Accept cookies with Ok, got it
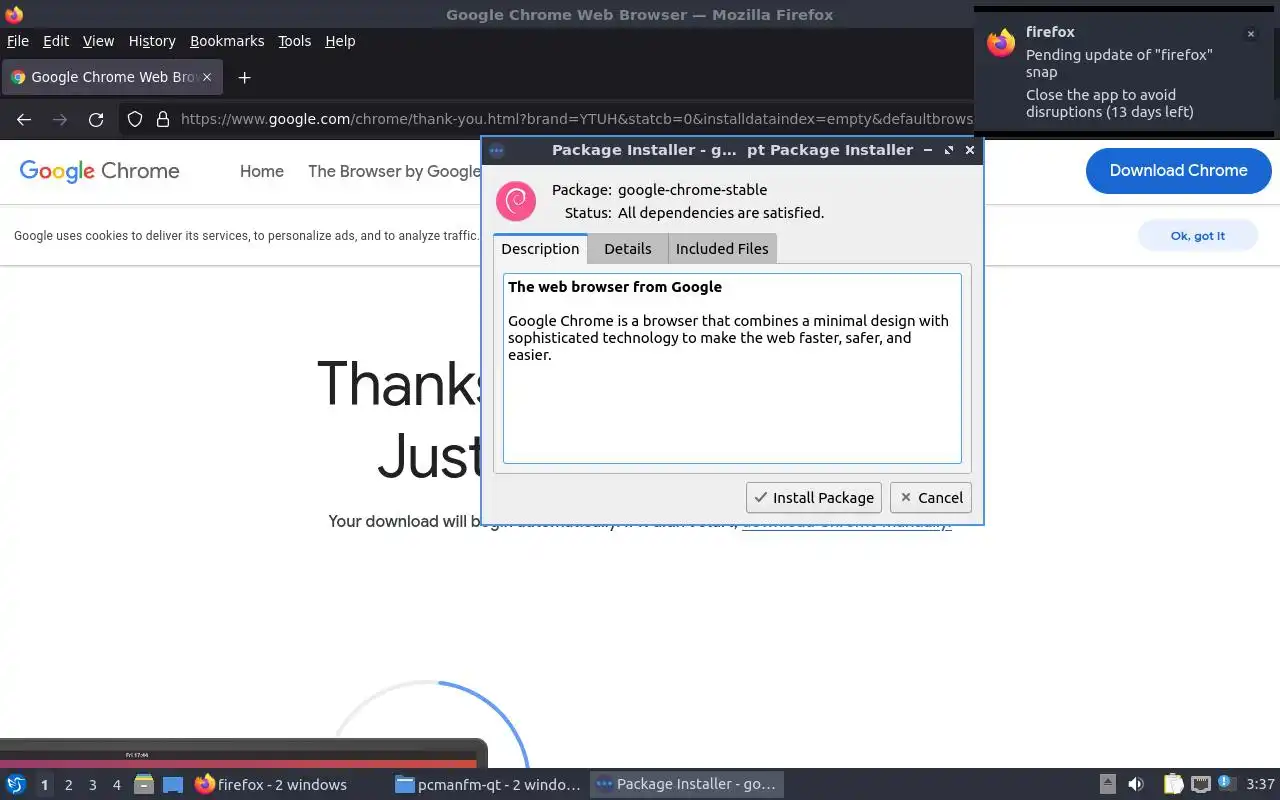 click(1197, 236)
